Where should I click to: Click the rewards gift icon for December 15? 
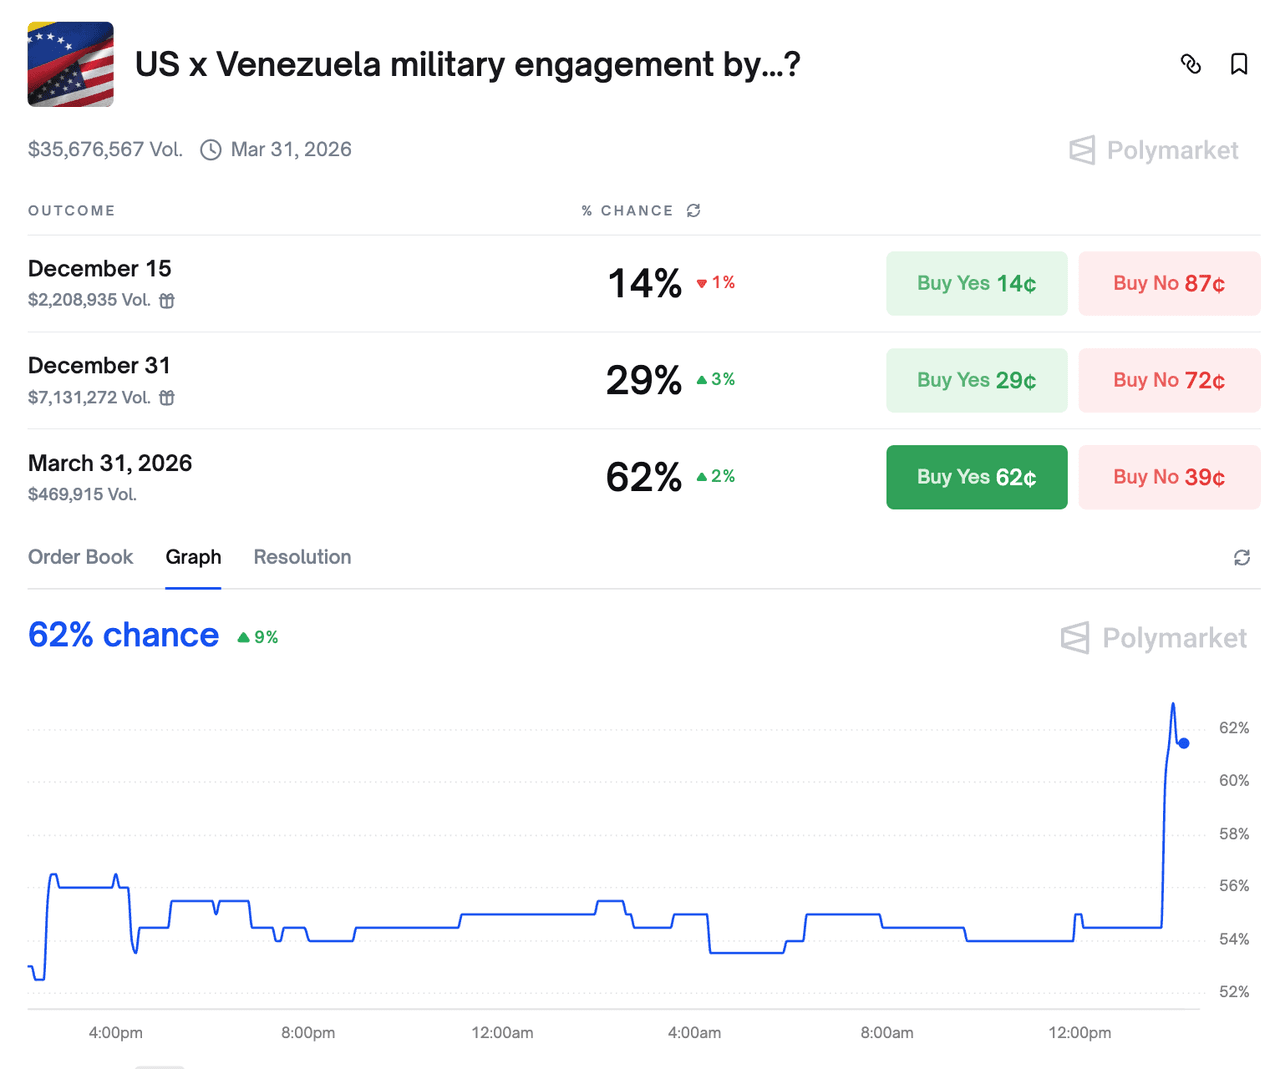(167, 300)
